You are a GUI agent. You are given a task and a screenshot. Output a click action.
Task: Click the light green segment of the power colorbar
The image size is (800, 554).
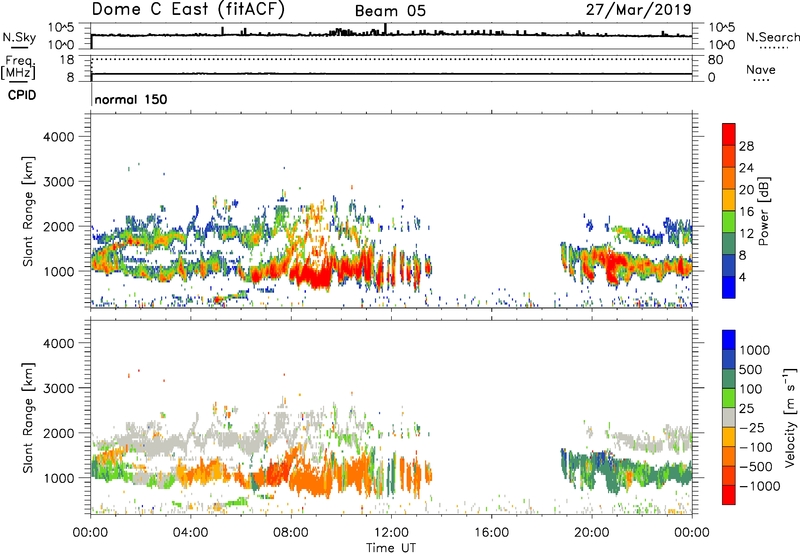[729, 221]
